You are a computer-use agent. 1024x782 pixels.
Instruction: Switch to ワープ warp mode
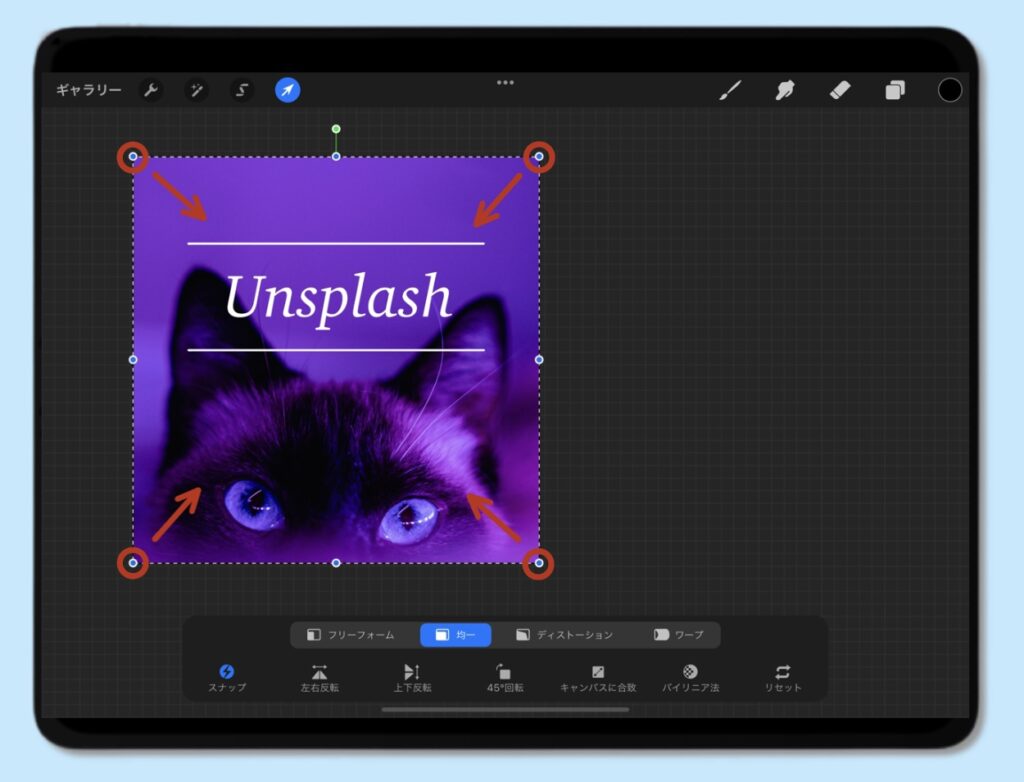coord(679,635)
